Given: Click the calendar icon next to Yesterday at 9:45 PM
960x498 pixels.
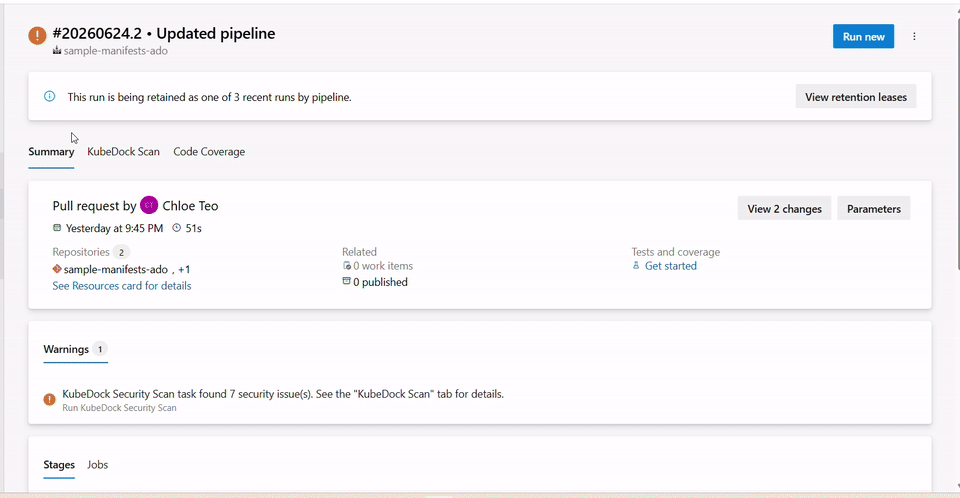Looking at the screenshot, I should 57,228.
